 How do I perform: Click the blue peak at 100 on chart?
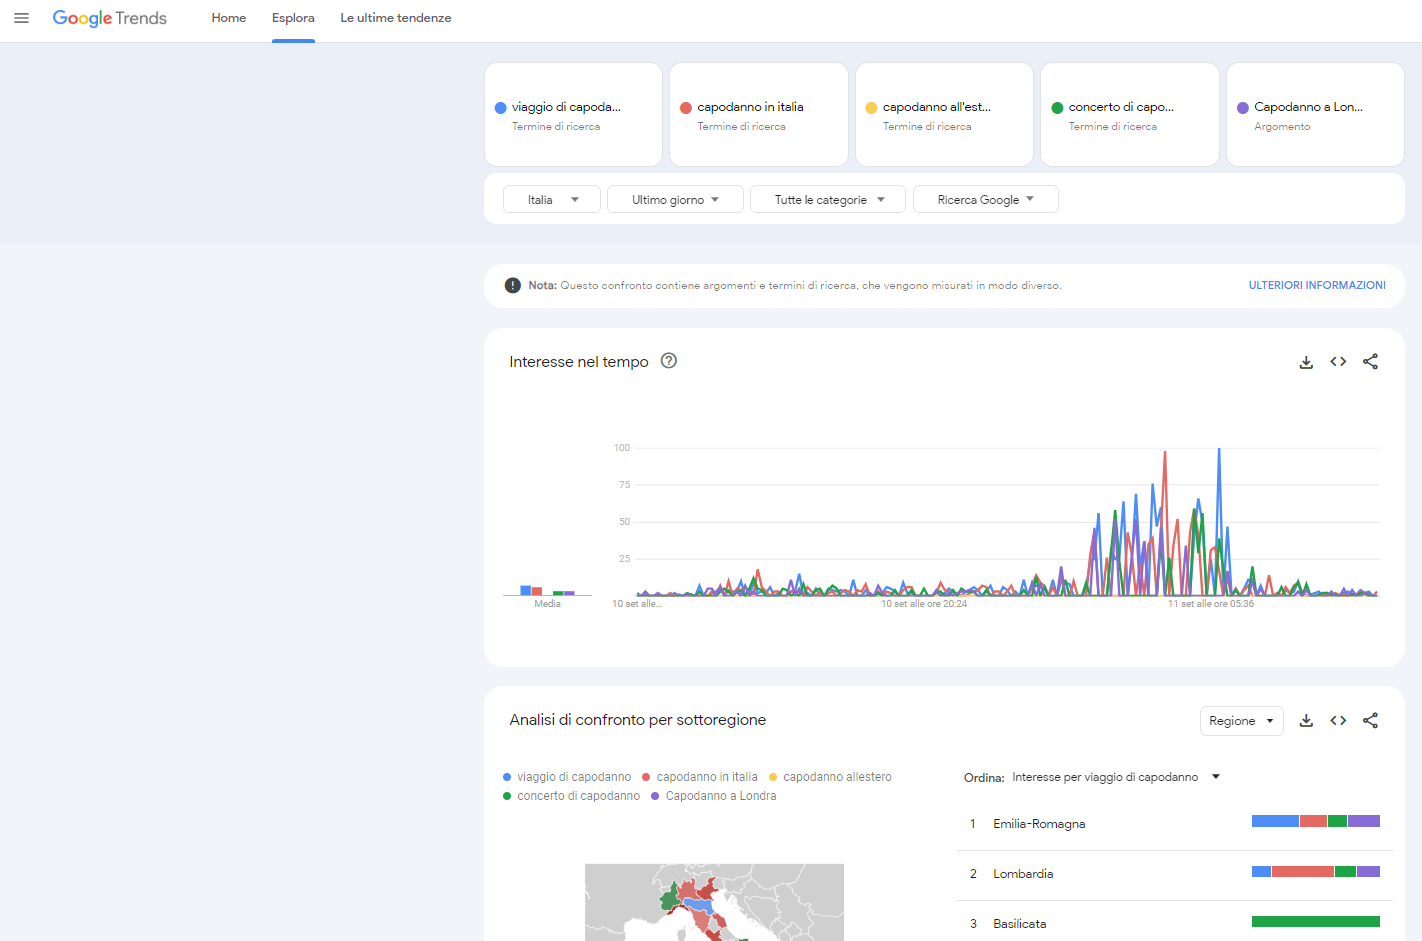pos(1219,450)
